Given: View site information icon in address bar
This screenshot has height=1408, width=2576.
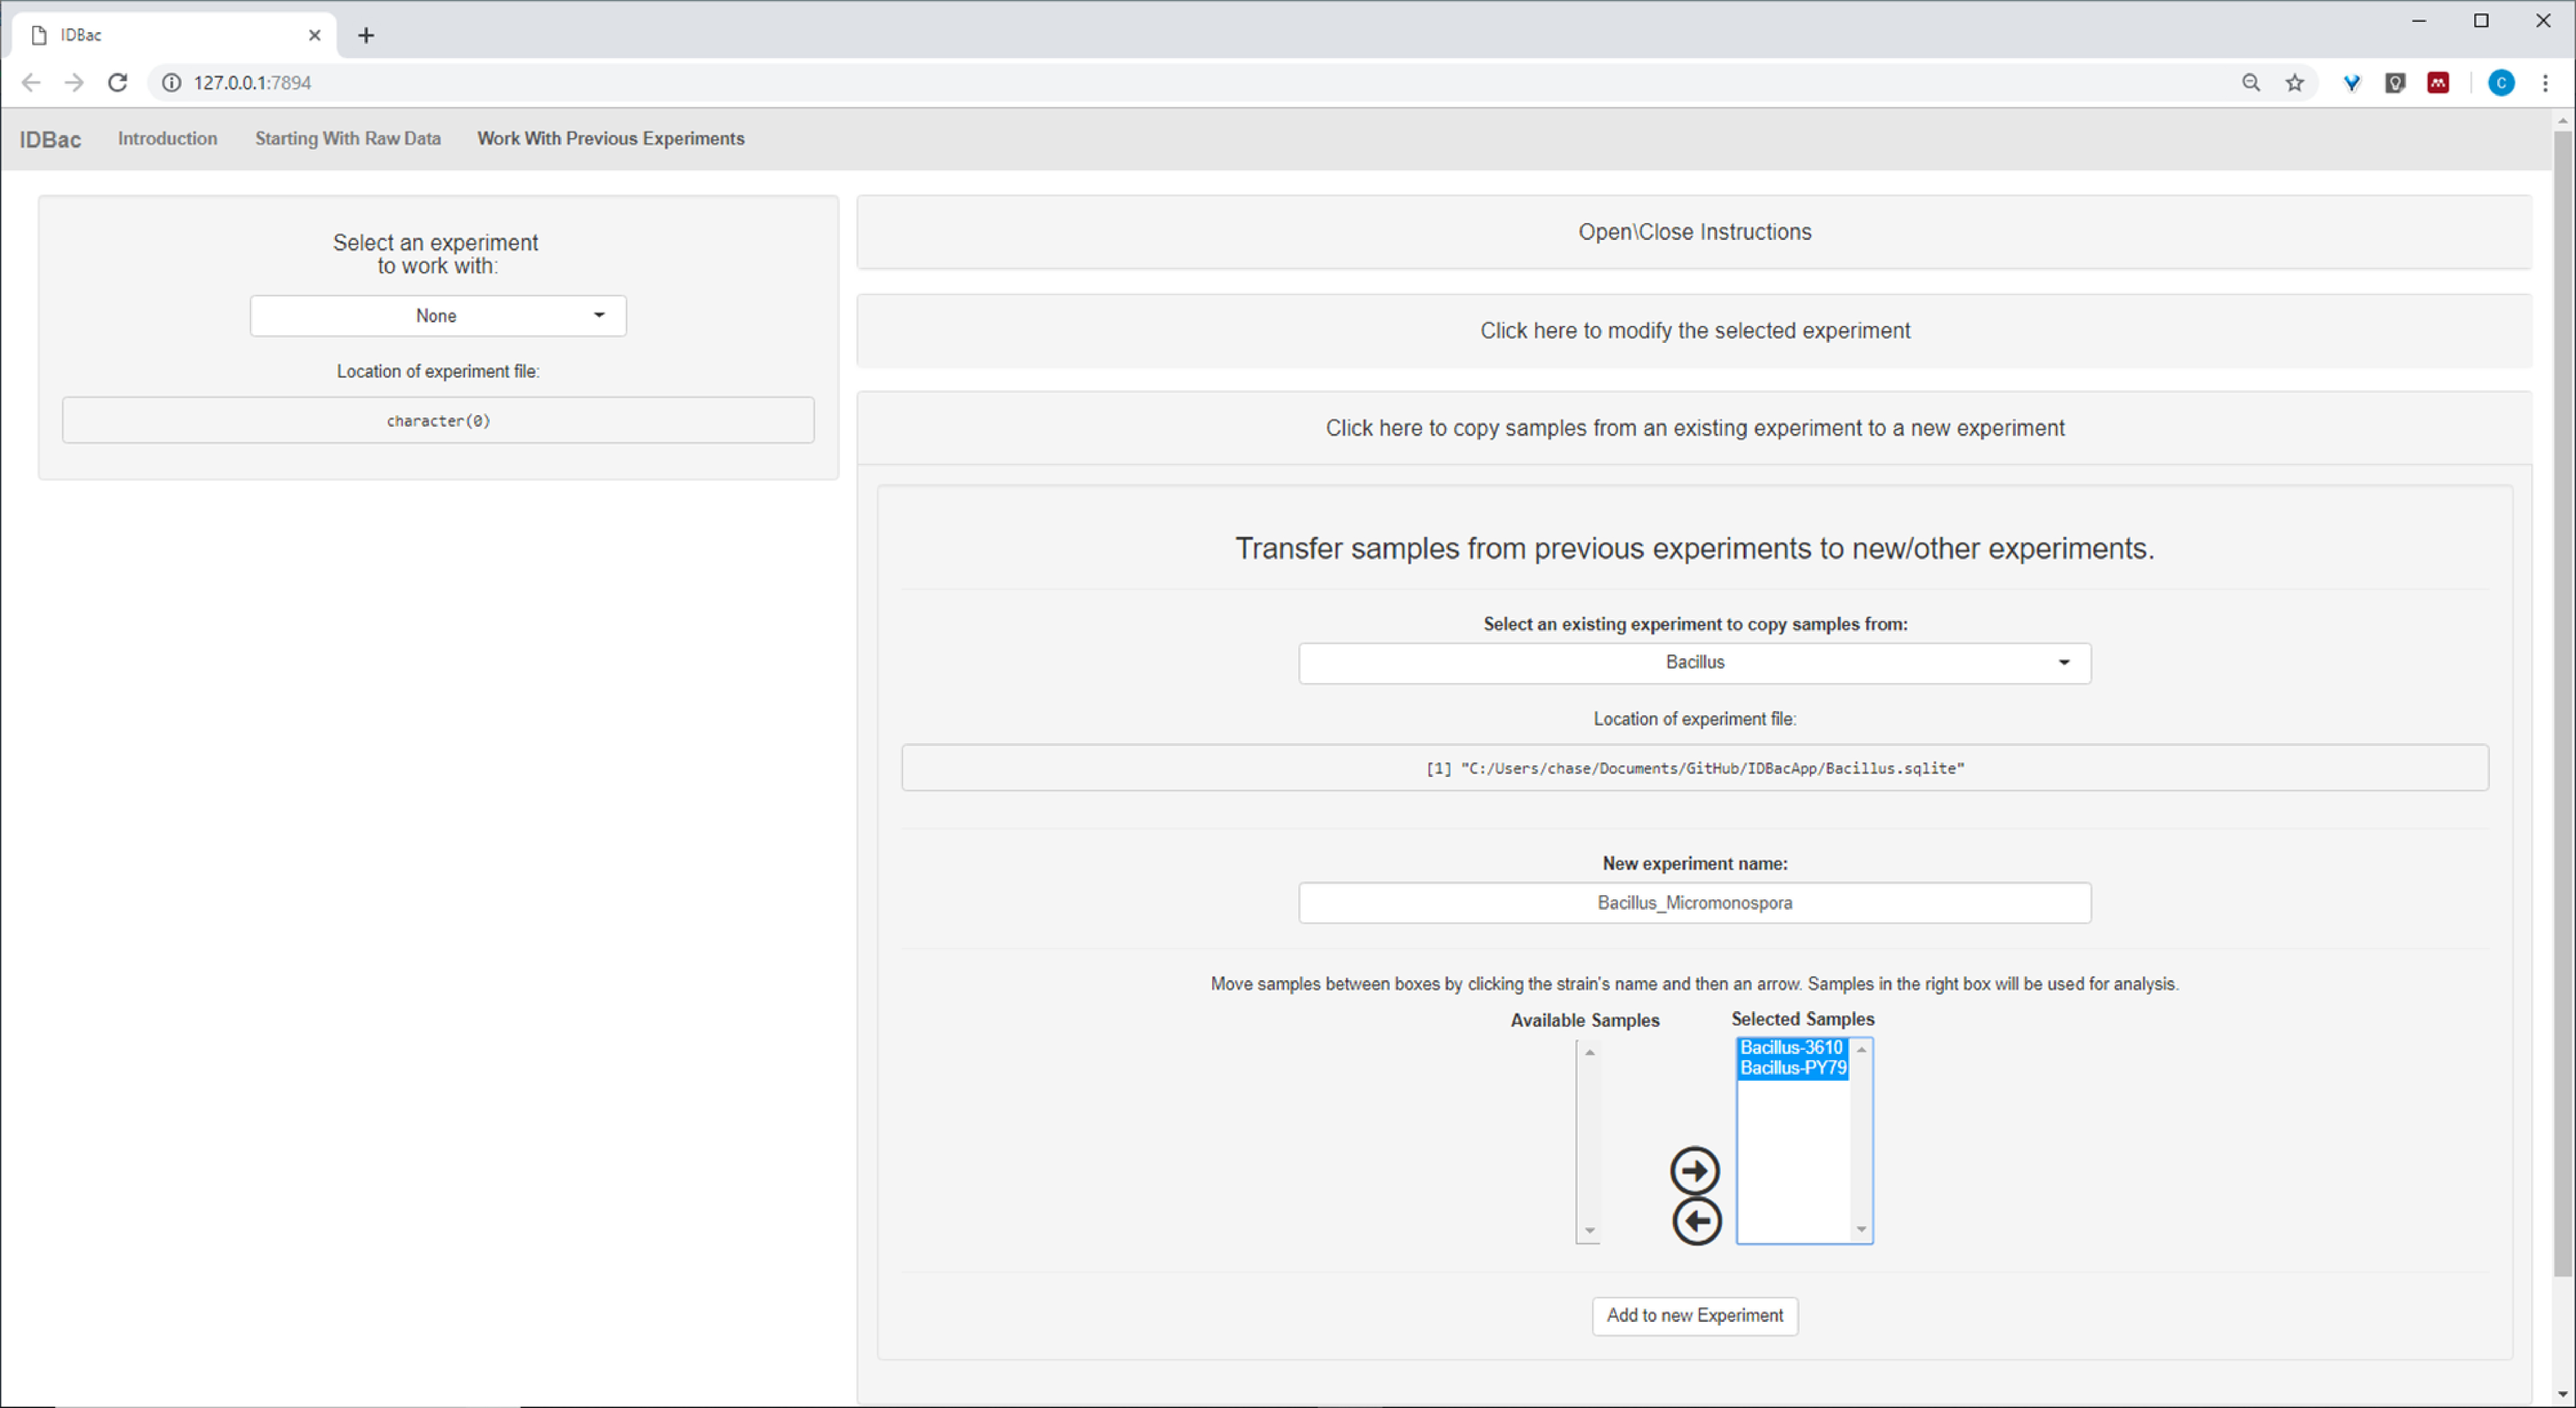Looking at the screenshot, I should 172,83.
